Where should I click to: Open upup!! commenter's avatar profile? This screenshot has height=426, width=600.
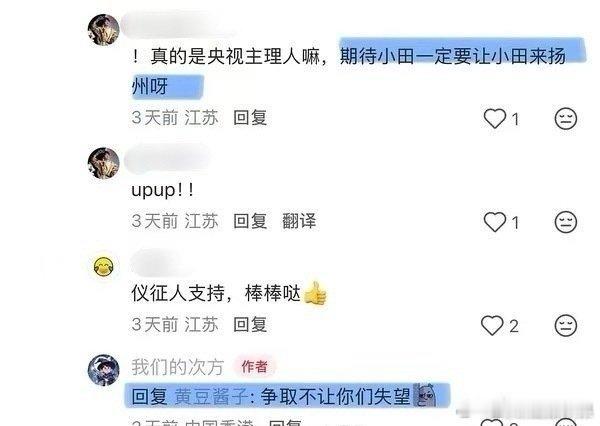point(104,163)
